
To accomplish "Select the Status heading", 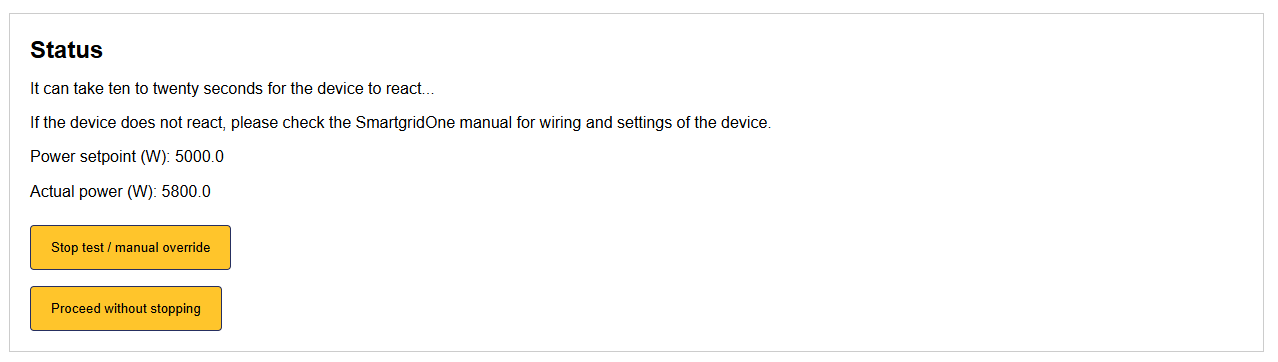I will coord(67,49).
